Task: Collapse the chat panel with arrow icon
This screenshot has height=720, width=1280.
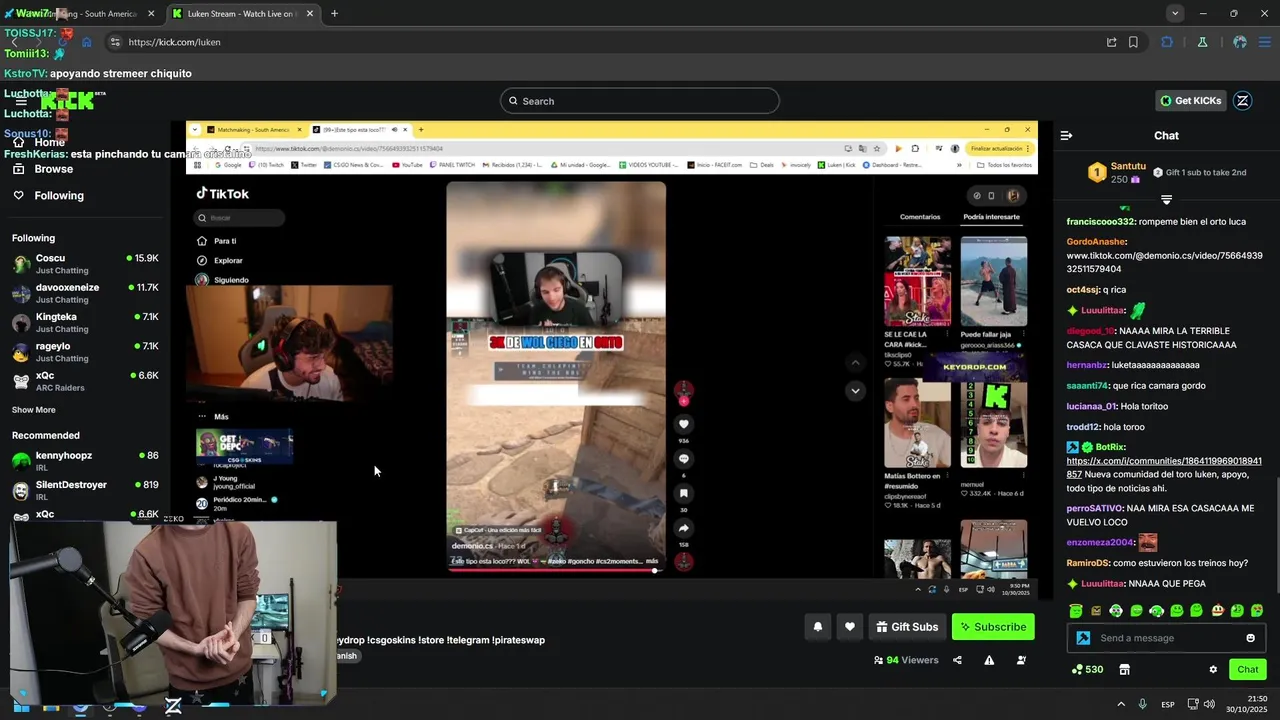Action: (1066, 135)
